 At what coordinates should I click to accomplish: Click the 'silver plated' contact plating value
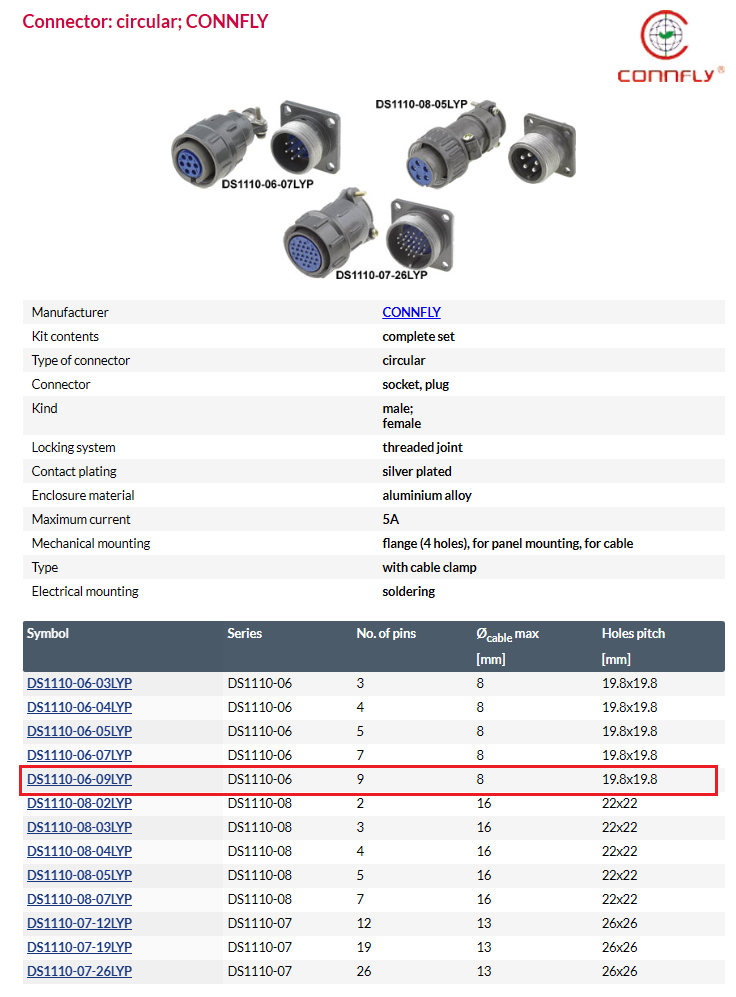pyautogui.click(x=417, y=472)
